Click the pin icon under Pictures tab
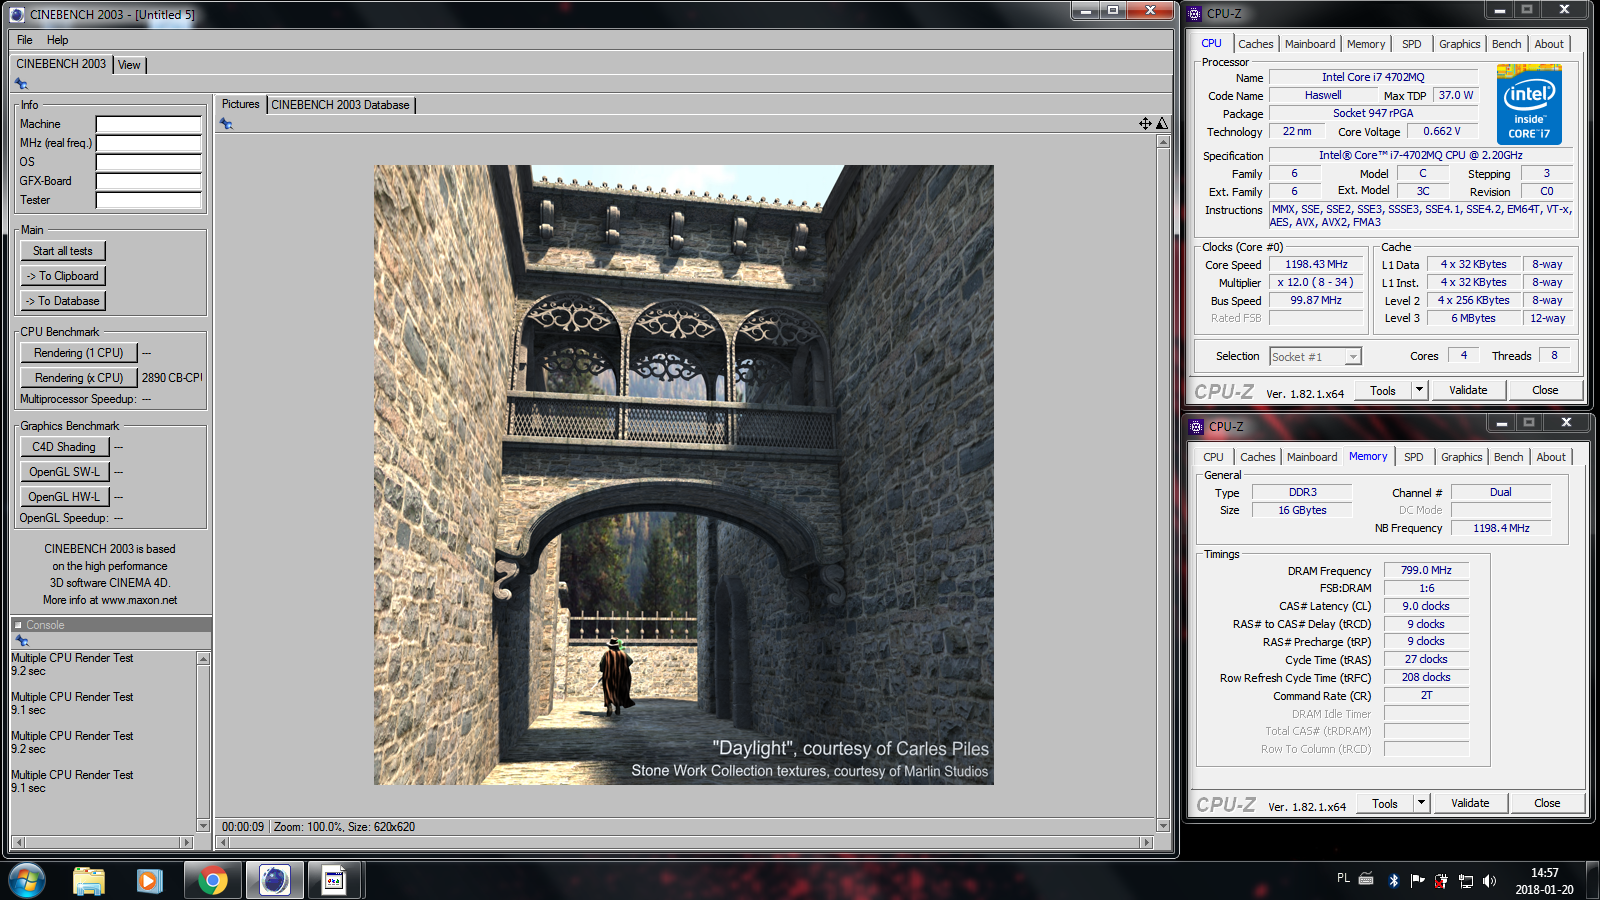The image size is (1600, 900). tap(226, 124)
